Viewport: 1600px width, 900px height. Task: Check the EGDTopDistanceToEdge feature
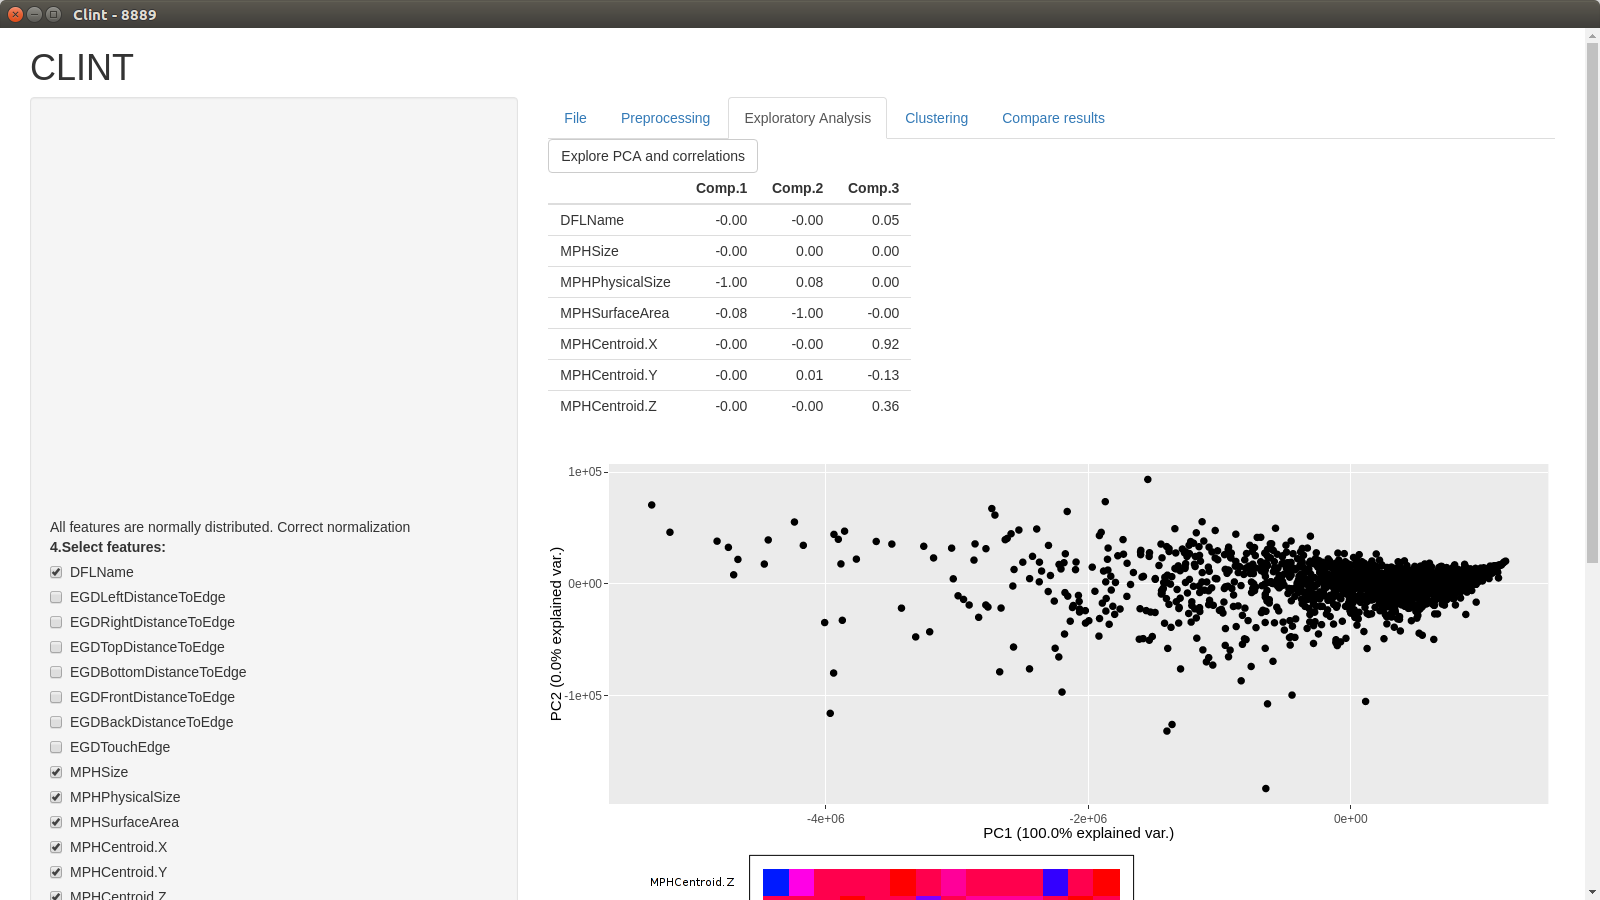(56, 647)
